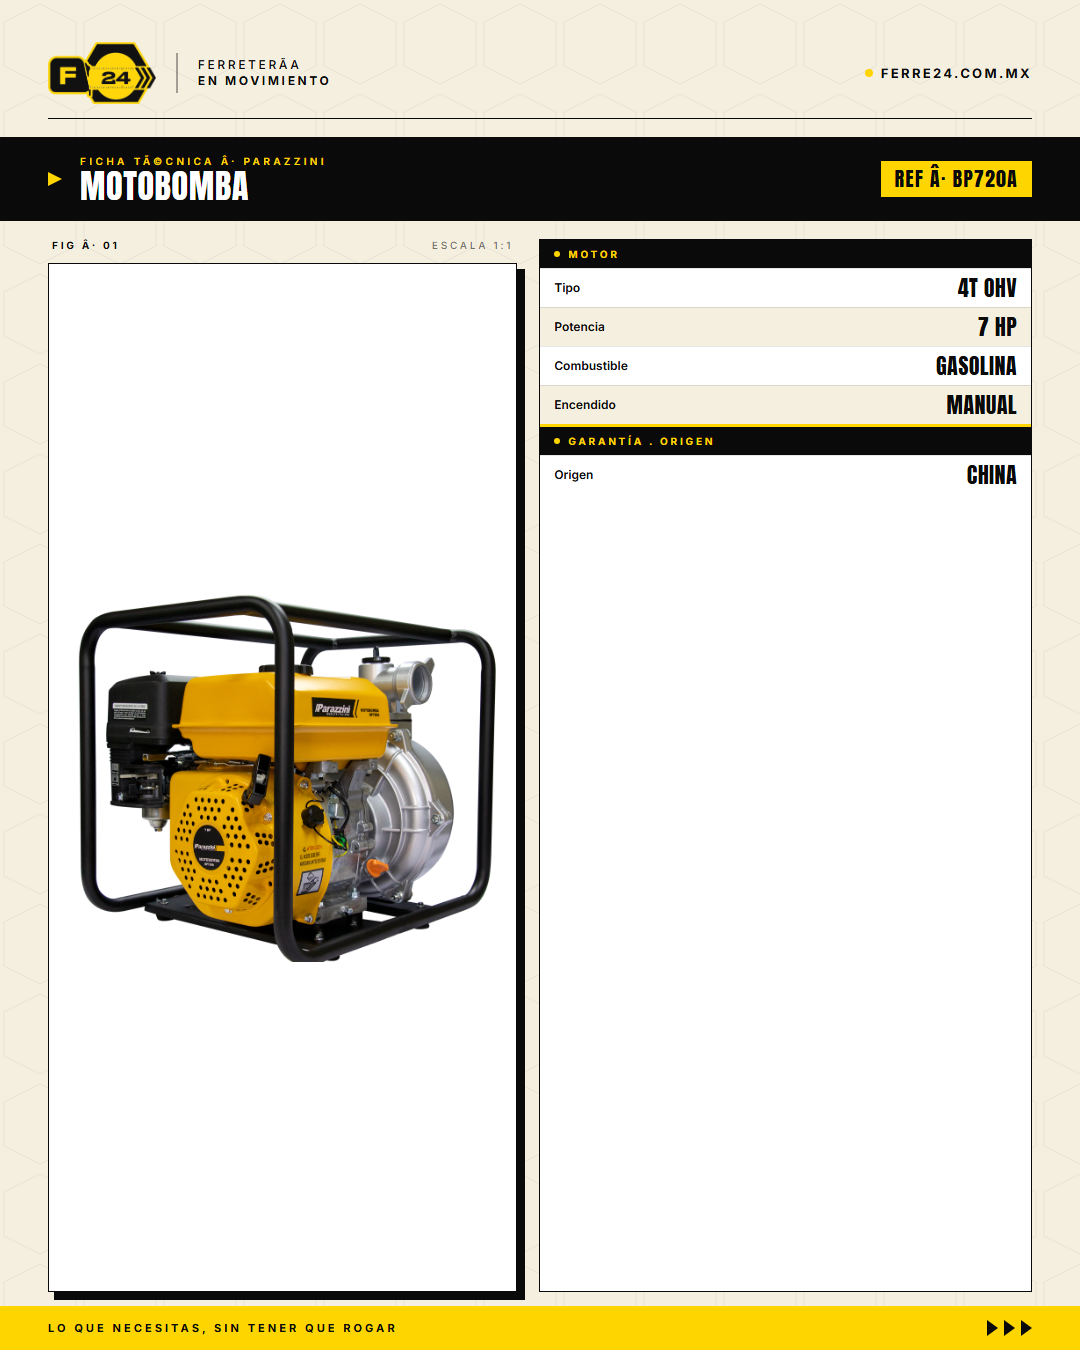This screenshot has width=1080, height=1350.
Task: Click the MANUAL value
Action: coord(982,405)
